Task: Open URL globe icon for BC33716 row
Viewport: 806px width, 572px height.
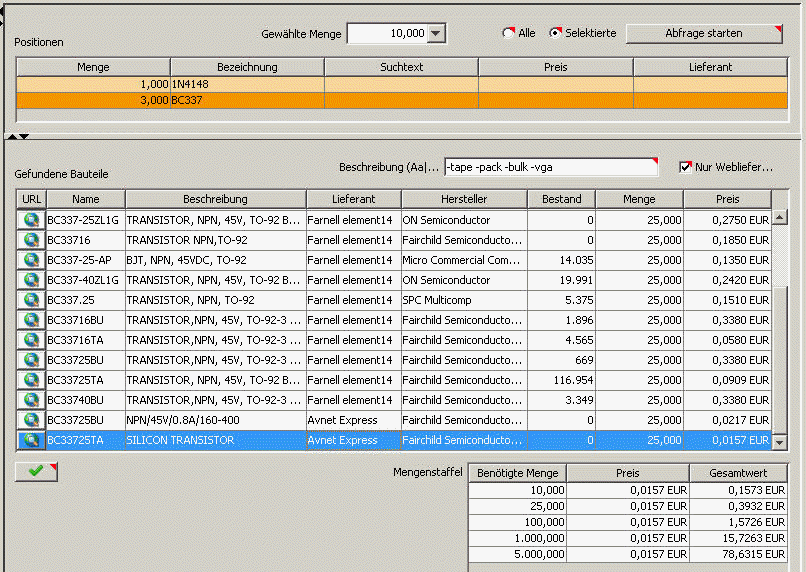Action: click(x=31, y=240)
